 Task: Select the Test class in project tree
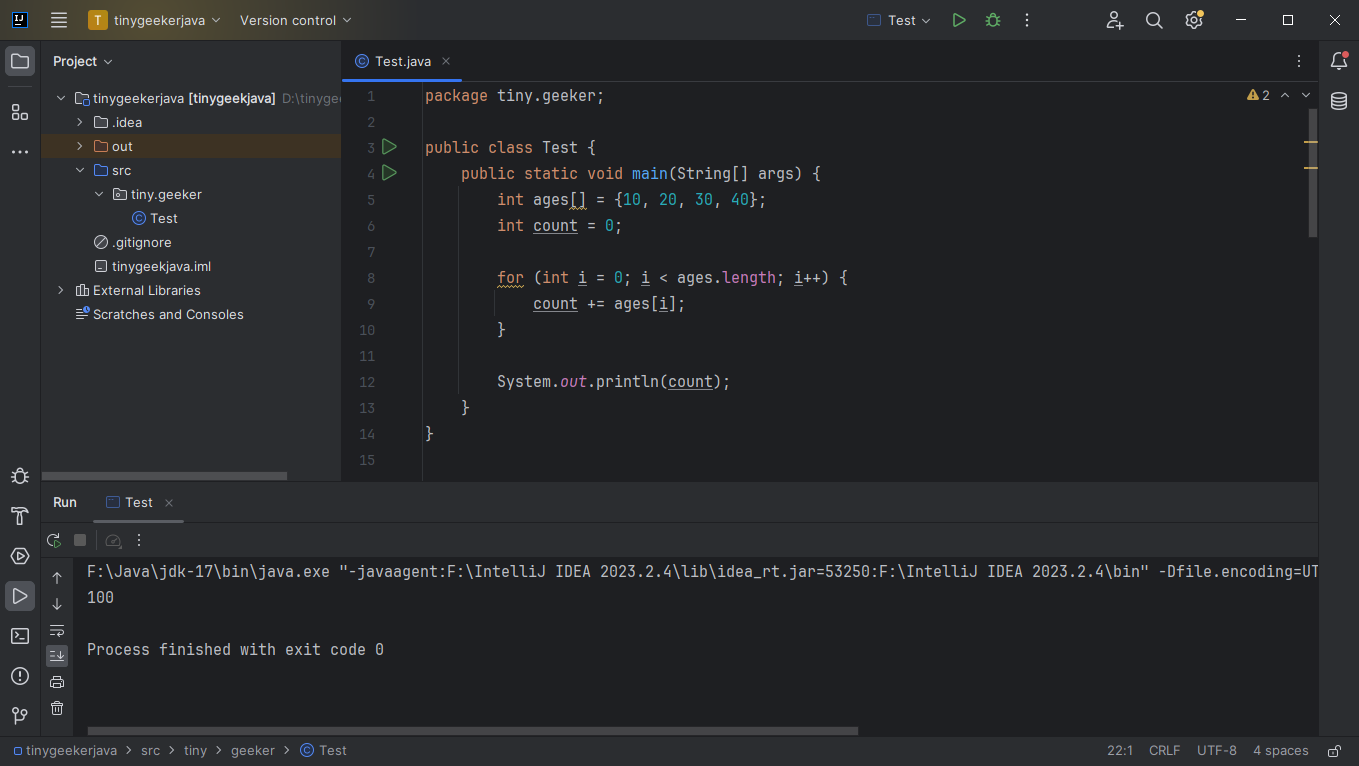155,218
